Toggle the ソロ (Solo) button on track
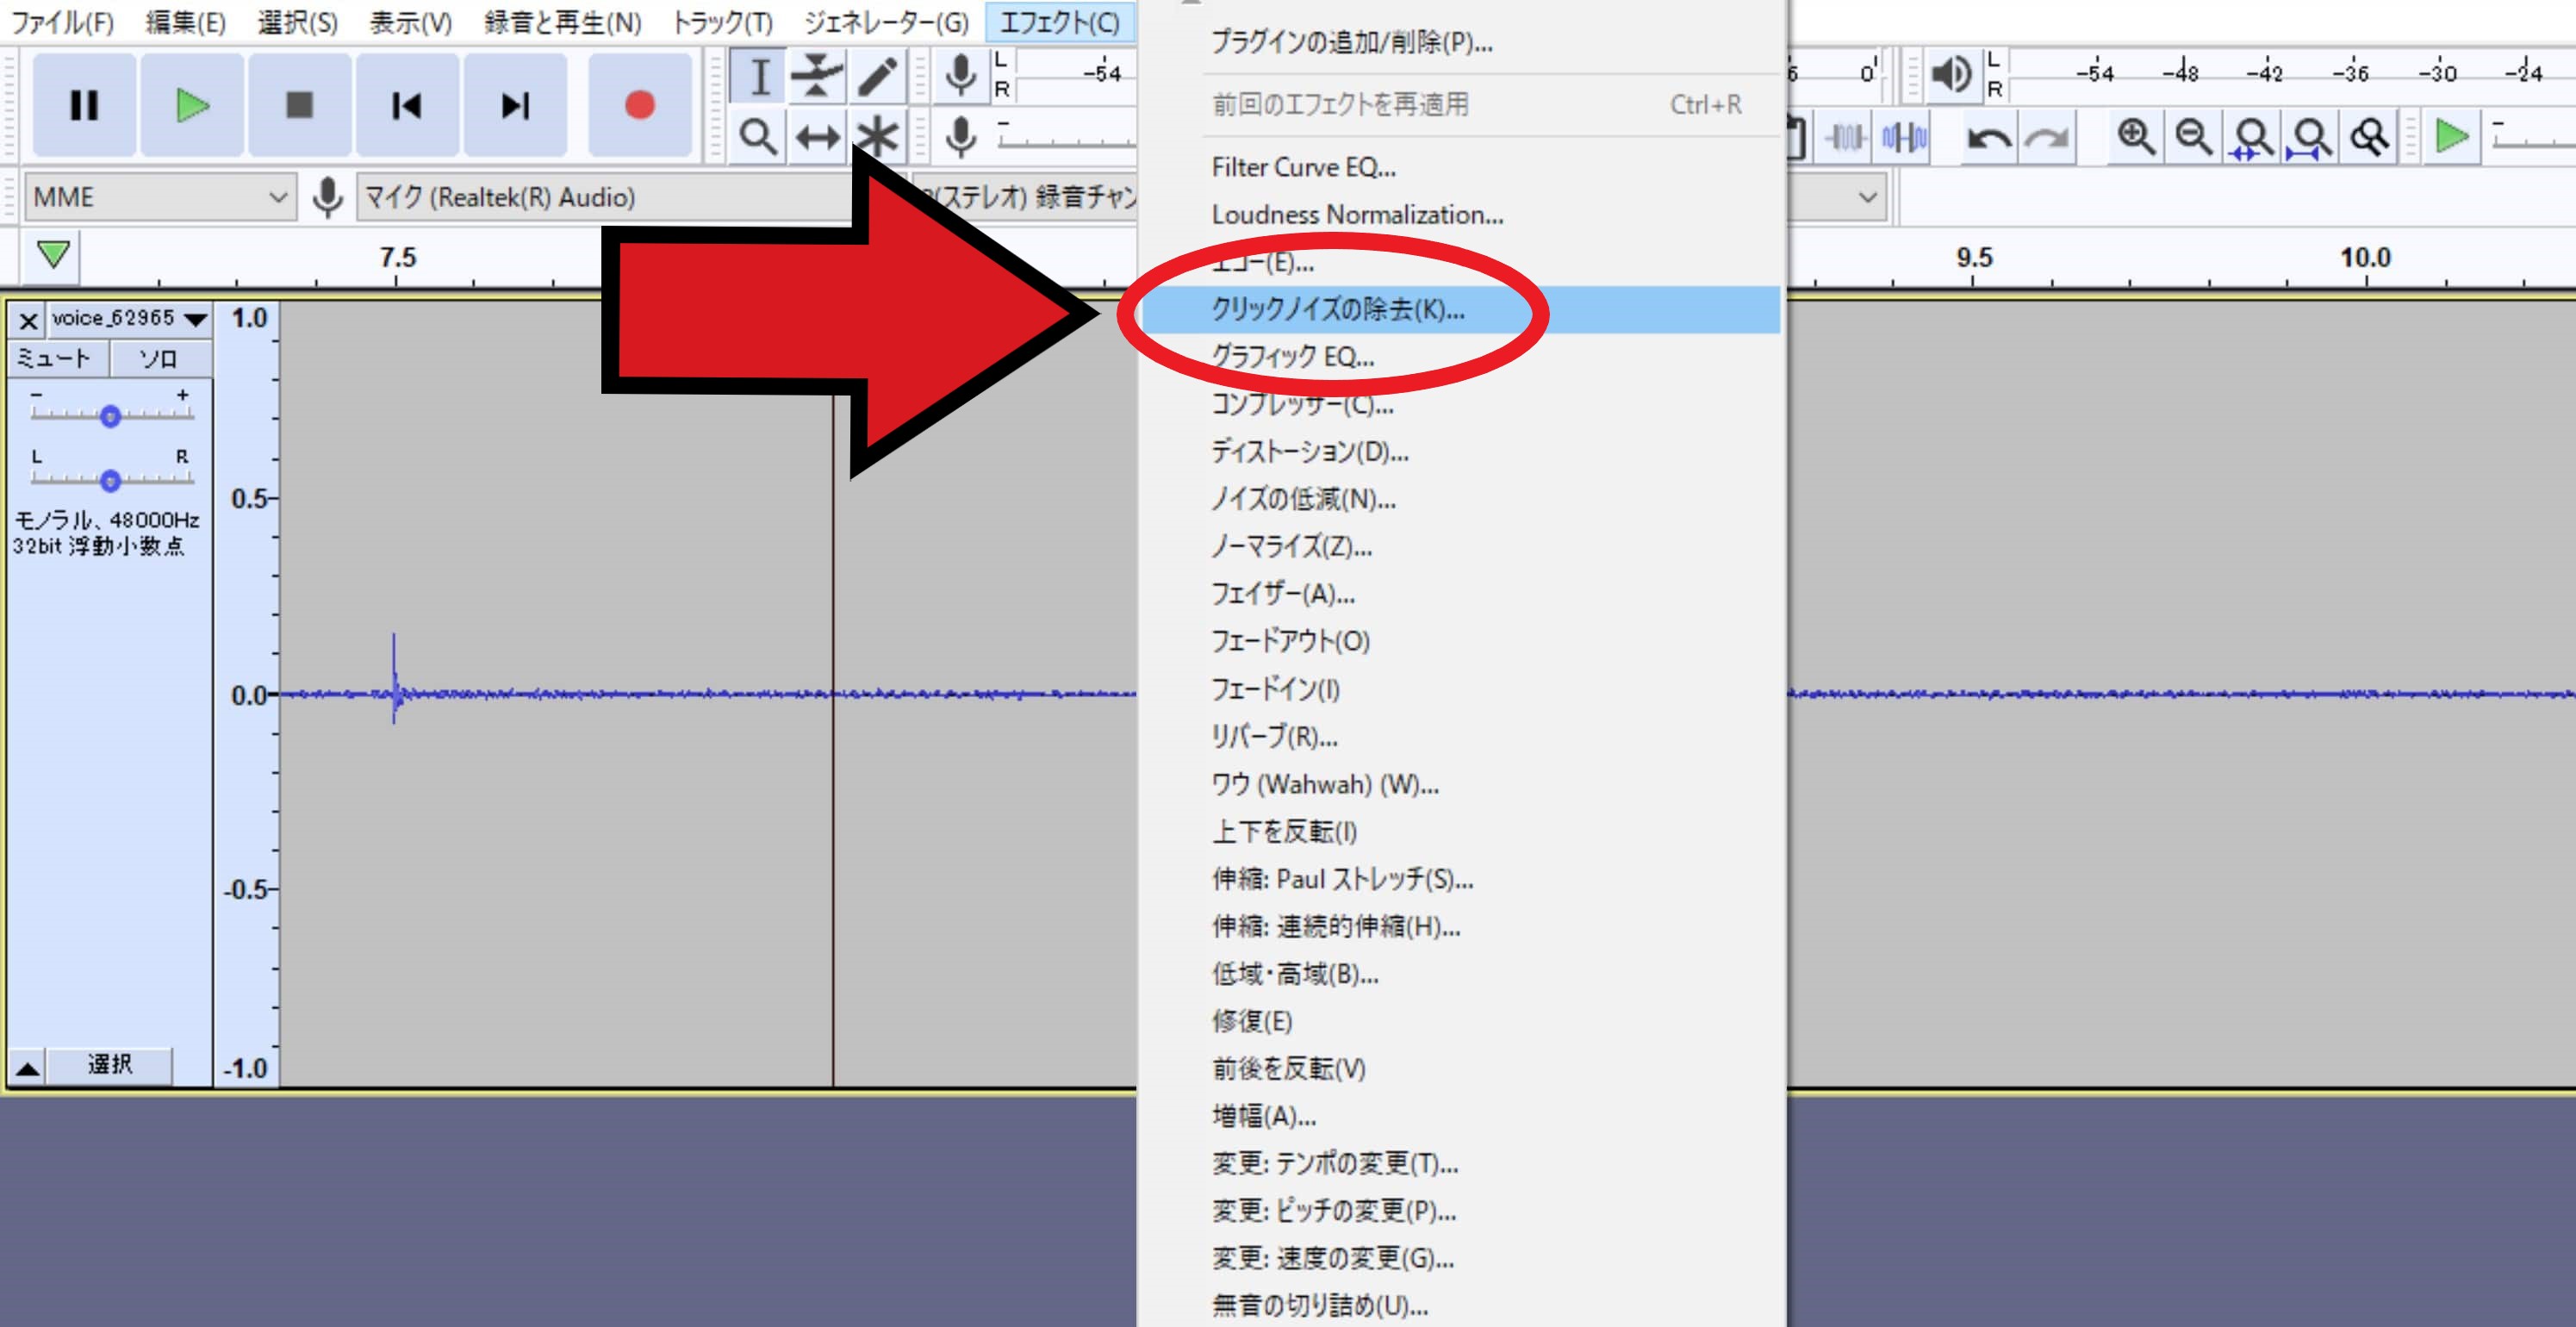Image resolution: width=2576 pixels, height=1327 pixels. point(159,358)
